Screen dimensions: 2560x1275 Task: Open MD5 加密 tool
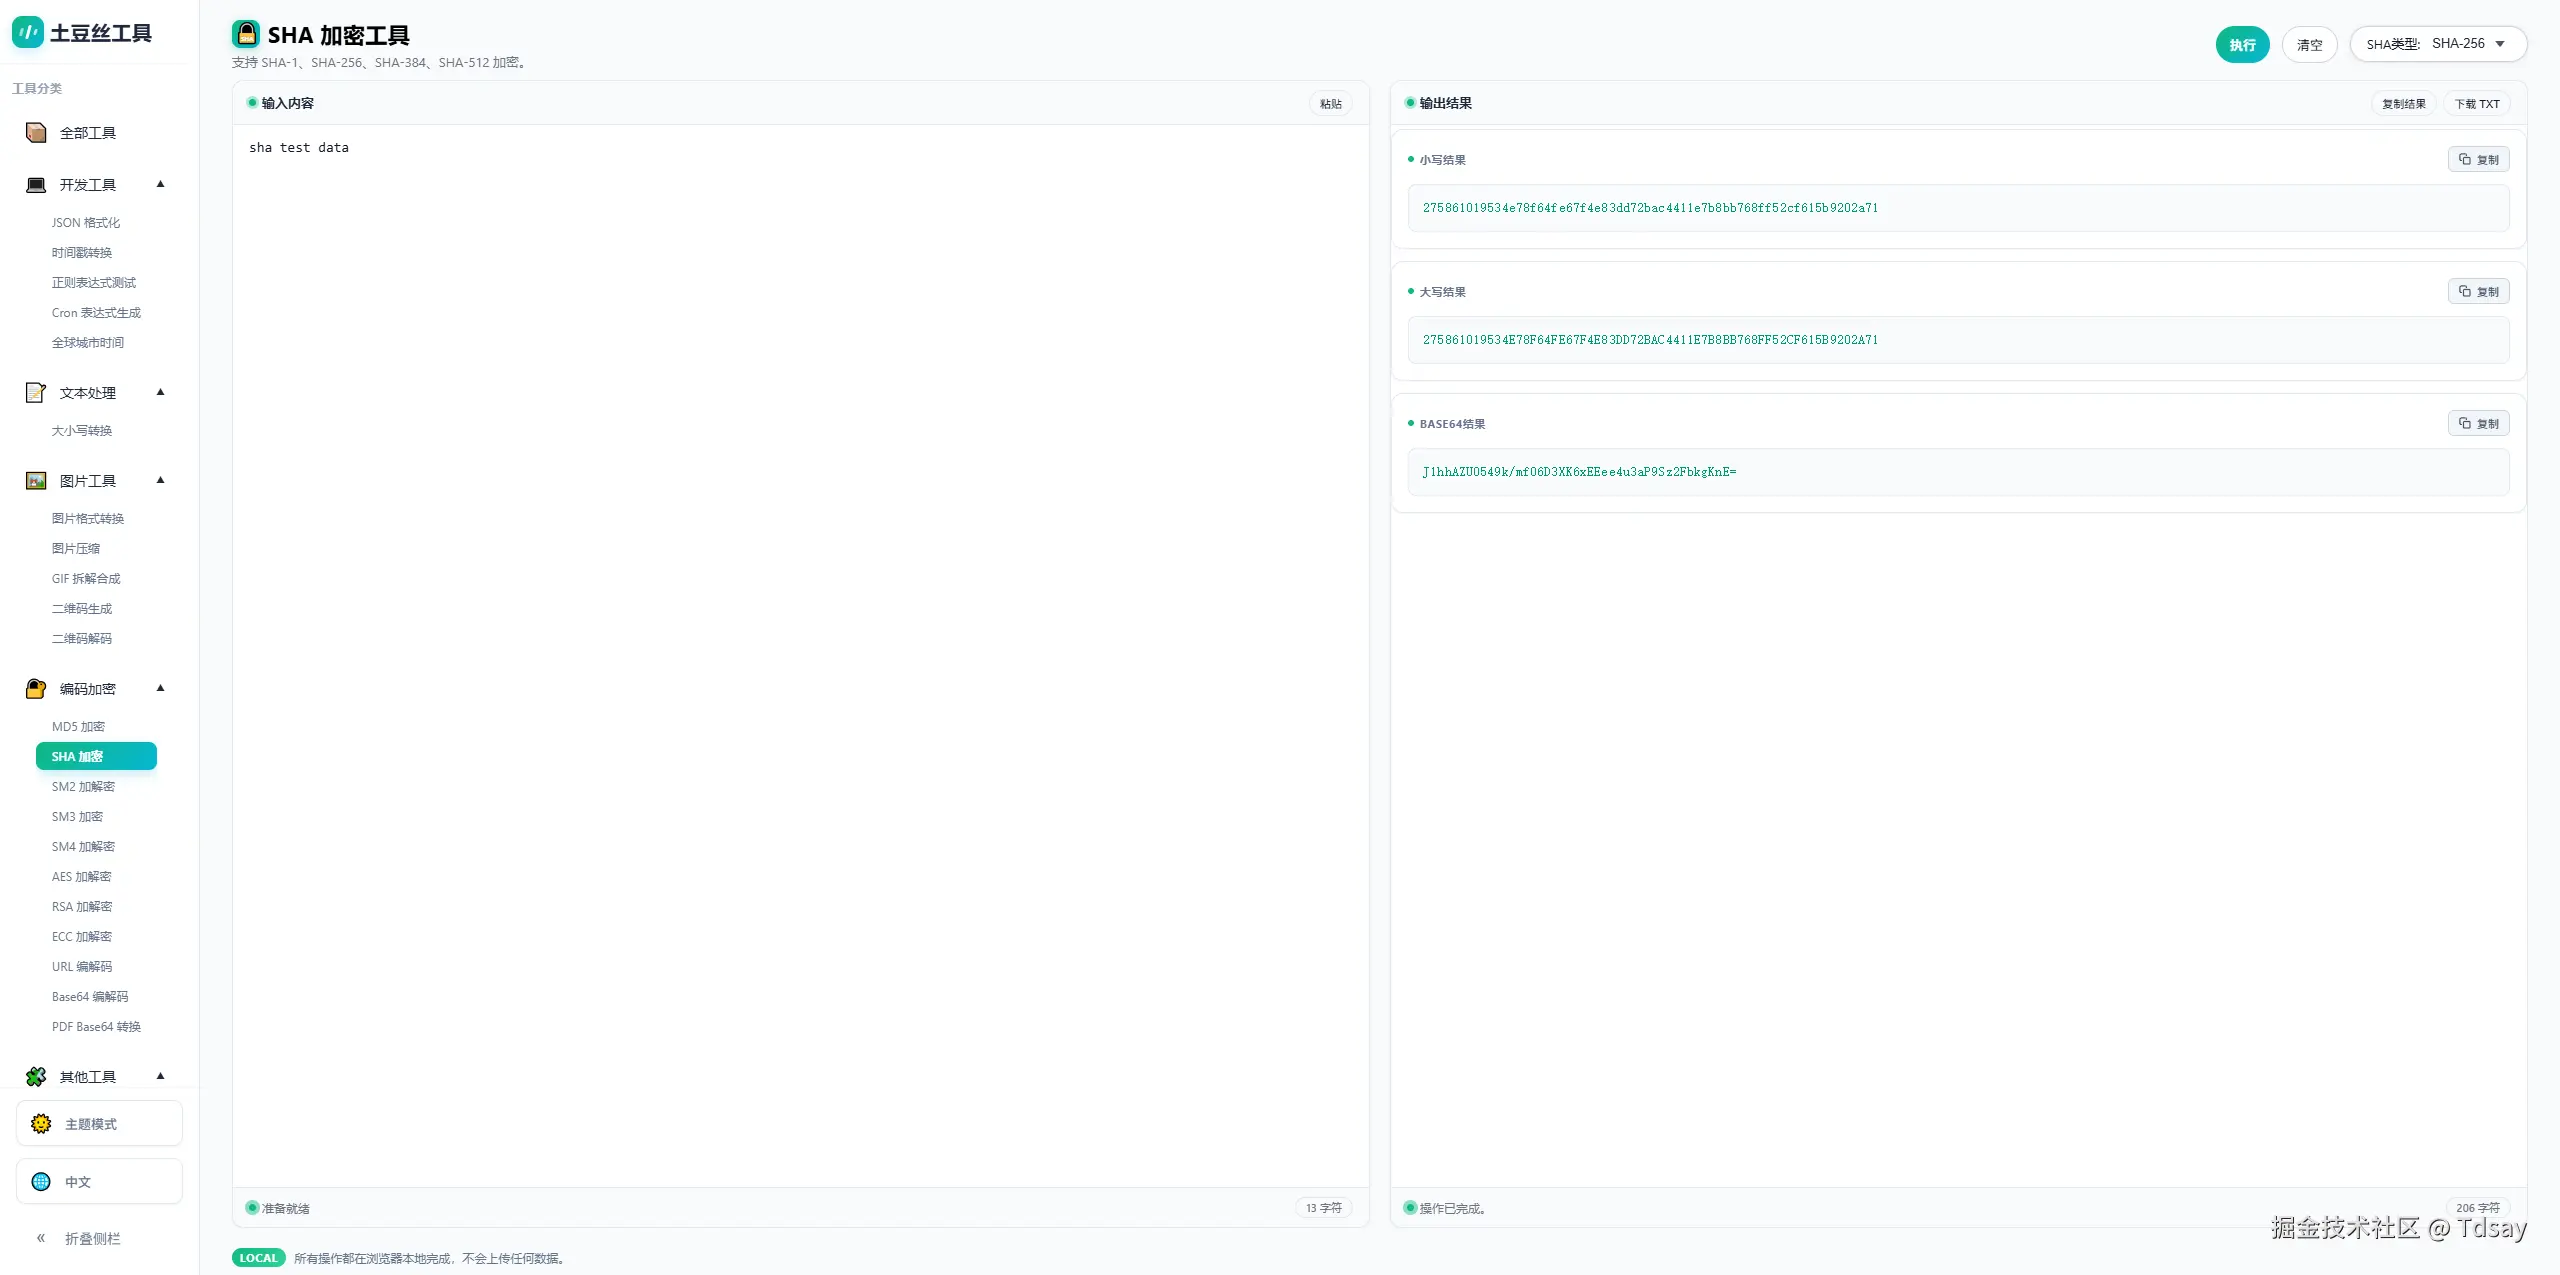[78, 727]
